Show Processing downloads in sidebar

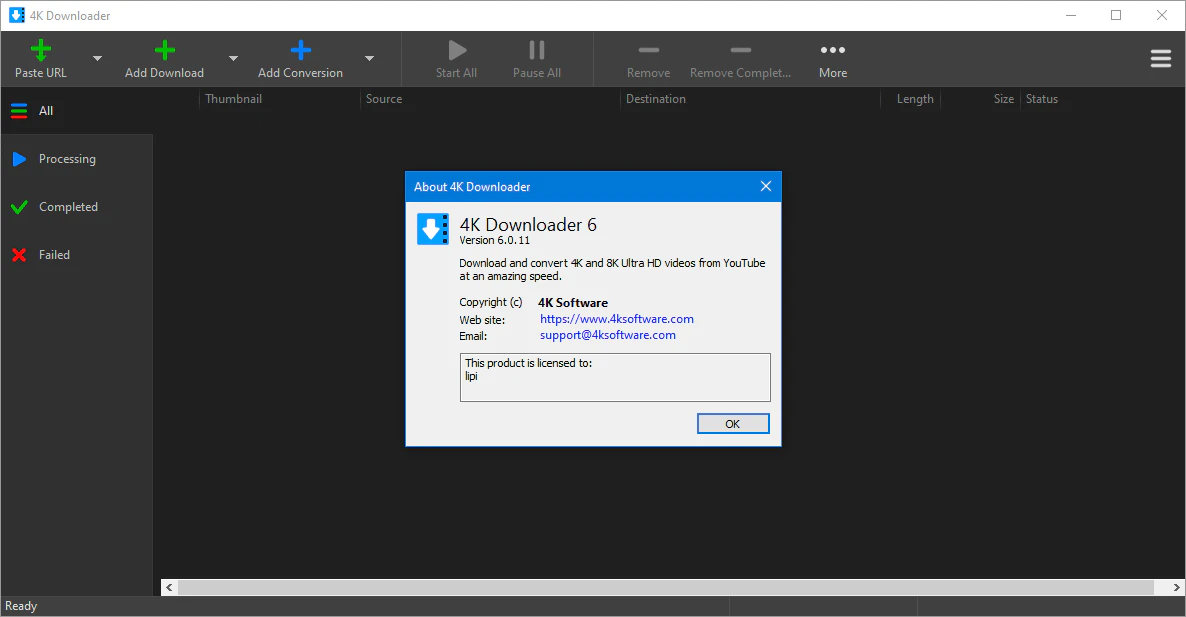[67, 159]
